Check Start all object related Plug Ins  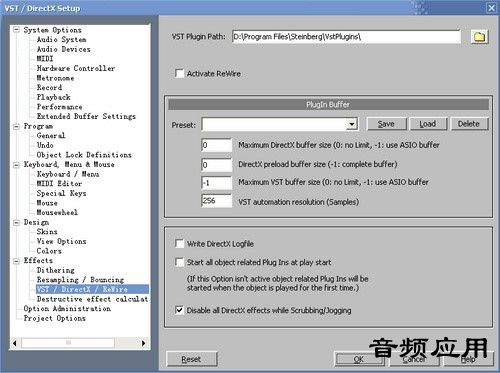coord(179,262)
